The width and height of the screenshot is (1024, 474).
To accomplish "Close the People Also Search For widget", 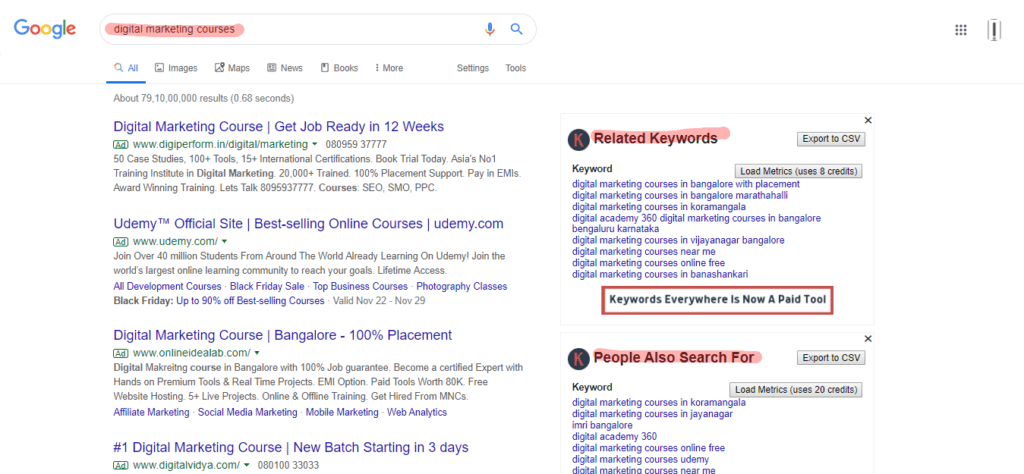I will [868, 339].
